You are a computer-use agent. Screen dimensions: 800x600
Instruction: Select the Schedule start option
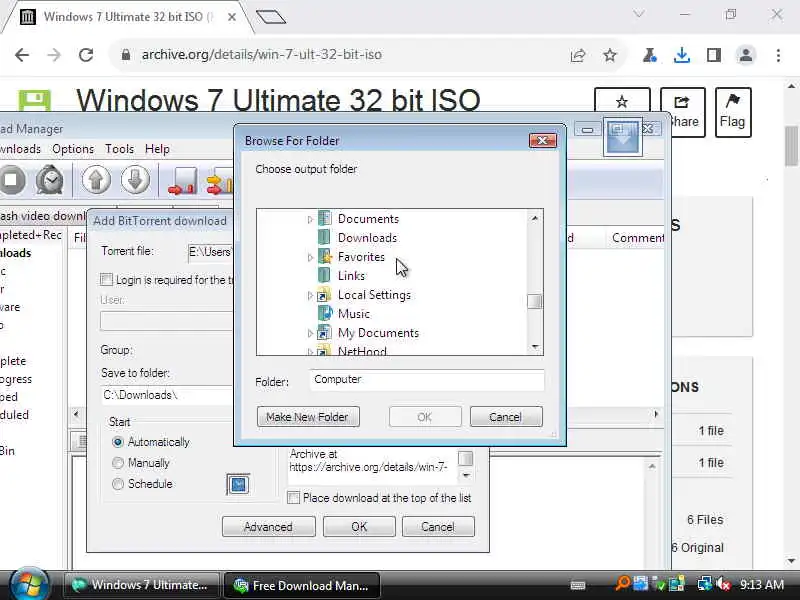pos(118,484)
